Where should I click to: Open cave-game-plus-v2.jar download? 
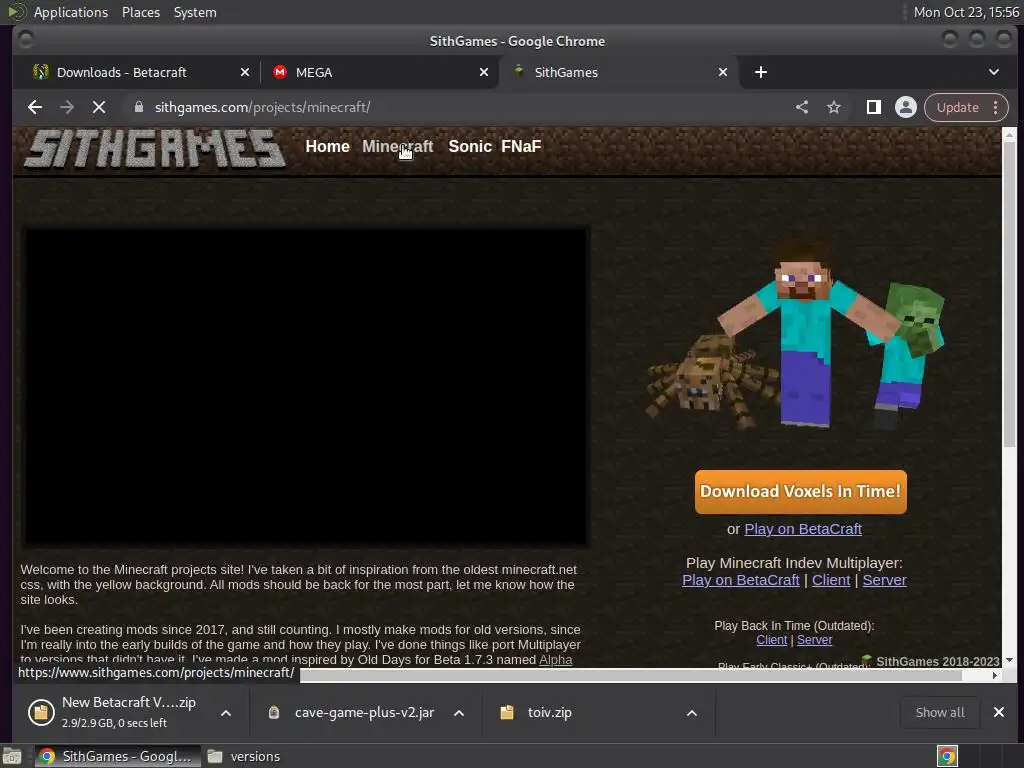point(353,712)
